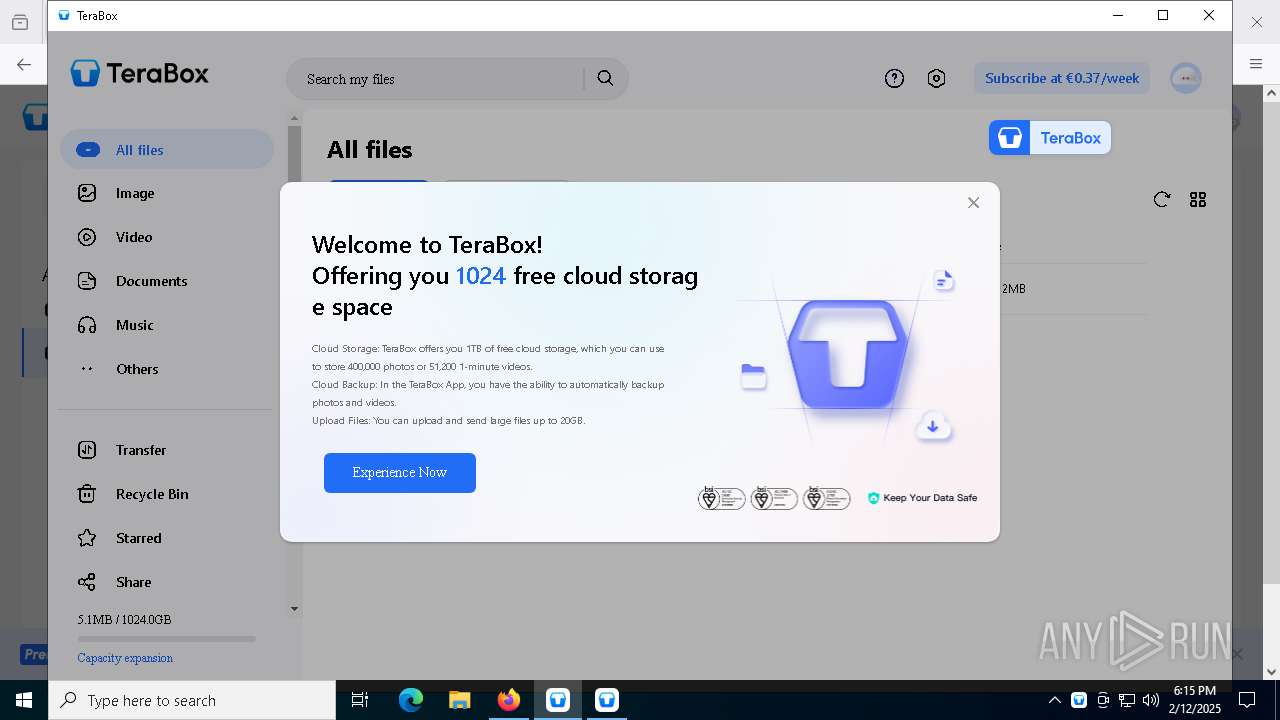Click background browser back arrow
The image size is (1280, 720).
(23, 64)
